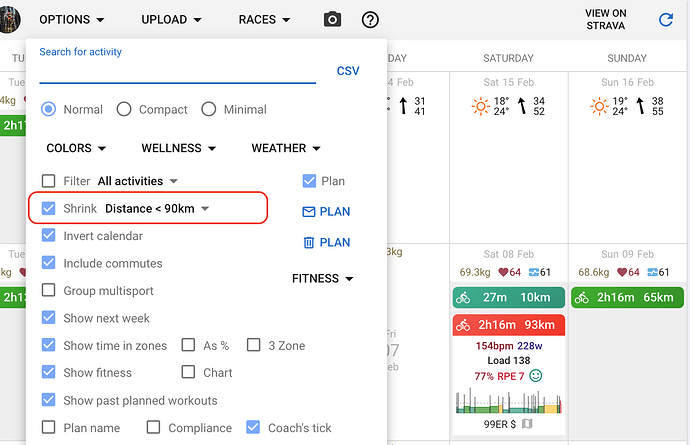The height and width of the screenshot is (445, 690).
Task: Click the smiley face on 93km ride
Action: tap(536, 375)
